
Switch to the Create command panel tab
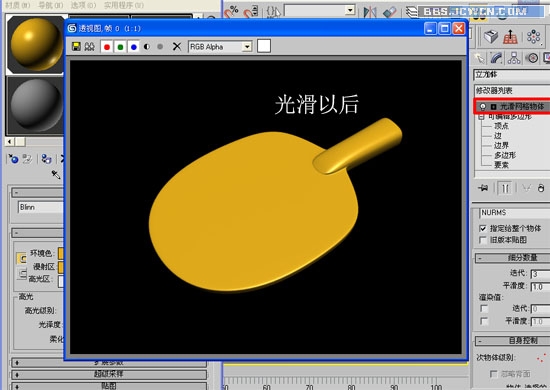coord(479,58)
